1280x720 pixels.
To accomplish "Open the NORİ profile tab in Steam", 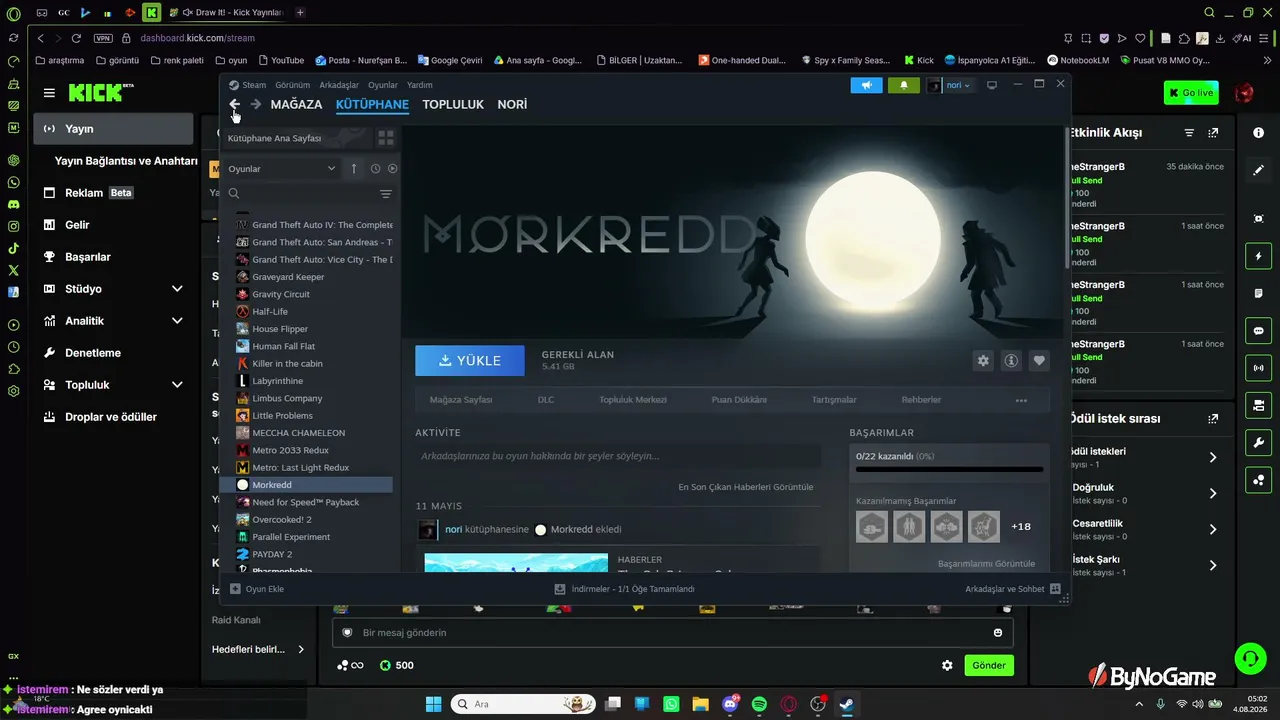I will [512, 104].
